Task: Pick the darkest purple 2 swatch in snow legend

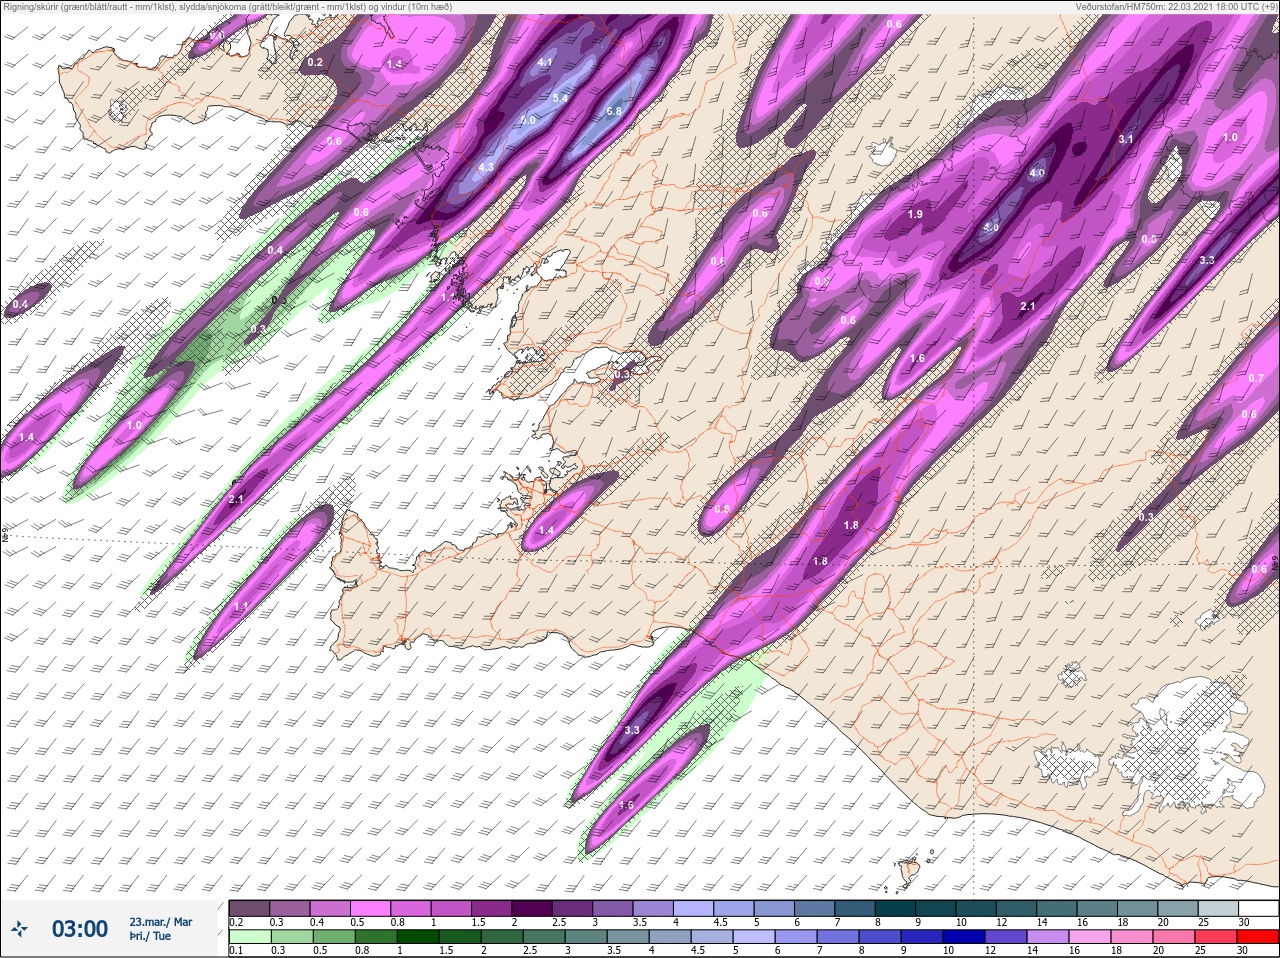Action: 532,908
